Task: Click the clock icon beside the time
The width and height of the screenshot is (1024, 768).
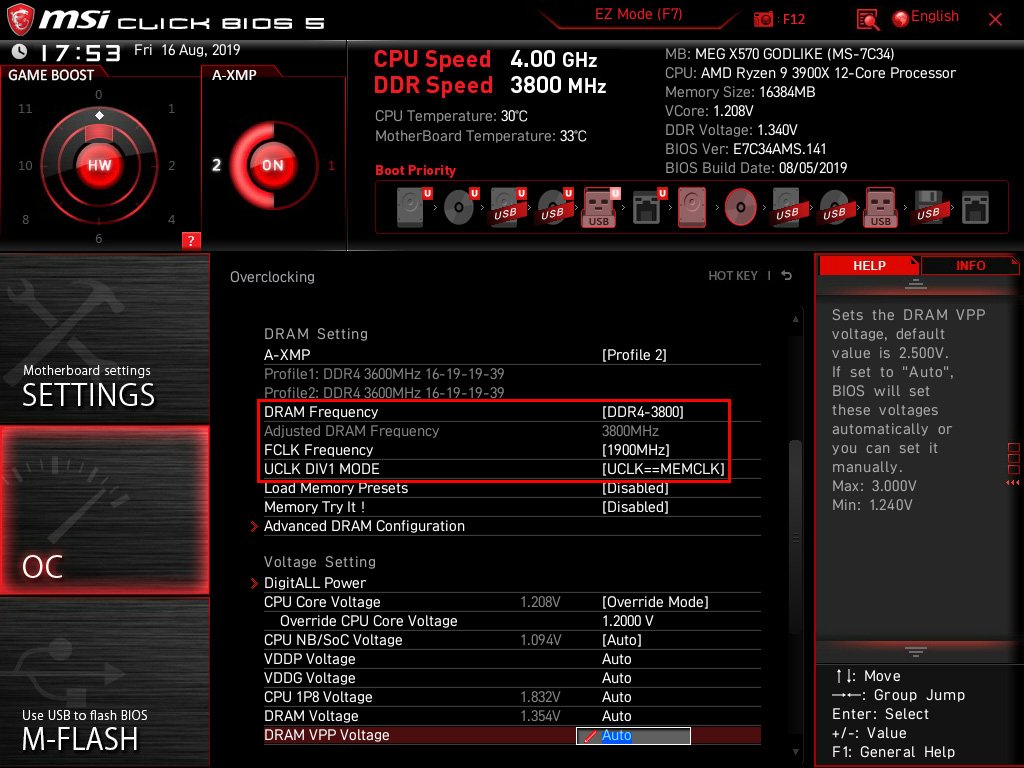Action: 20,51
